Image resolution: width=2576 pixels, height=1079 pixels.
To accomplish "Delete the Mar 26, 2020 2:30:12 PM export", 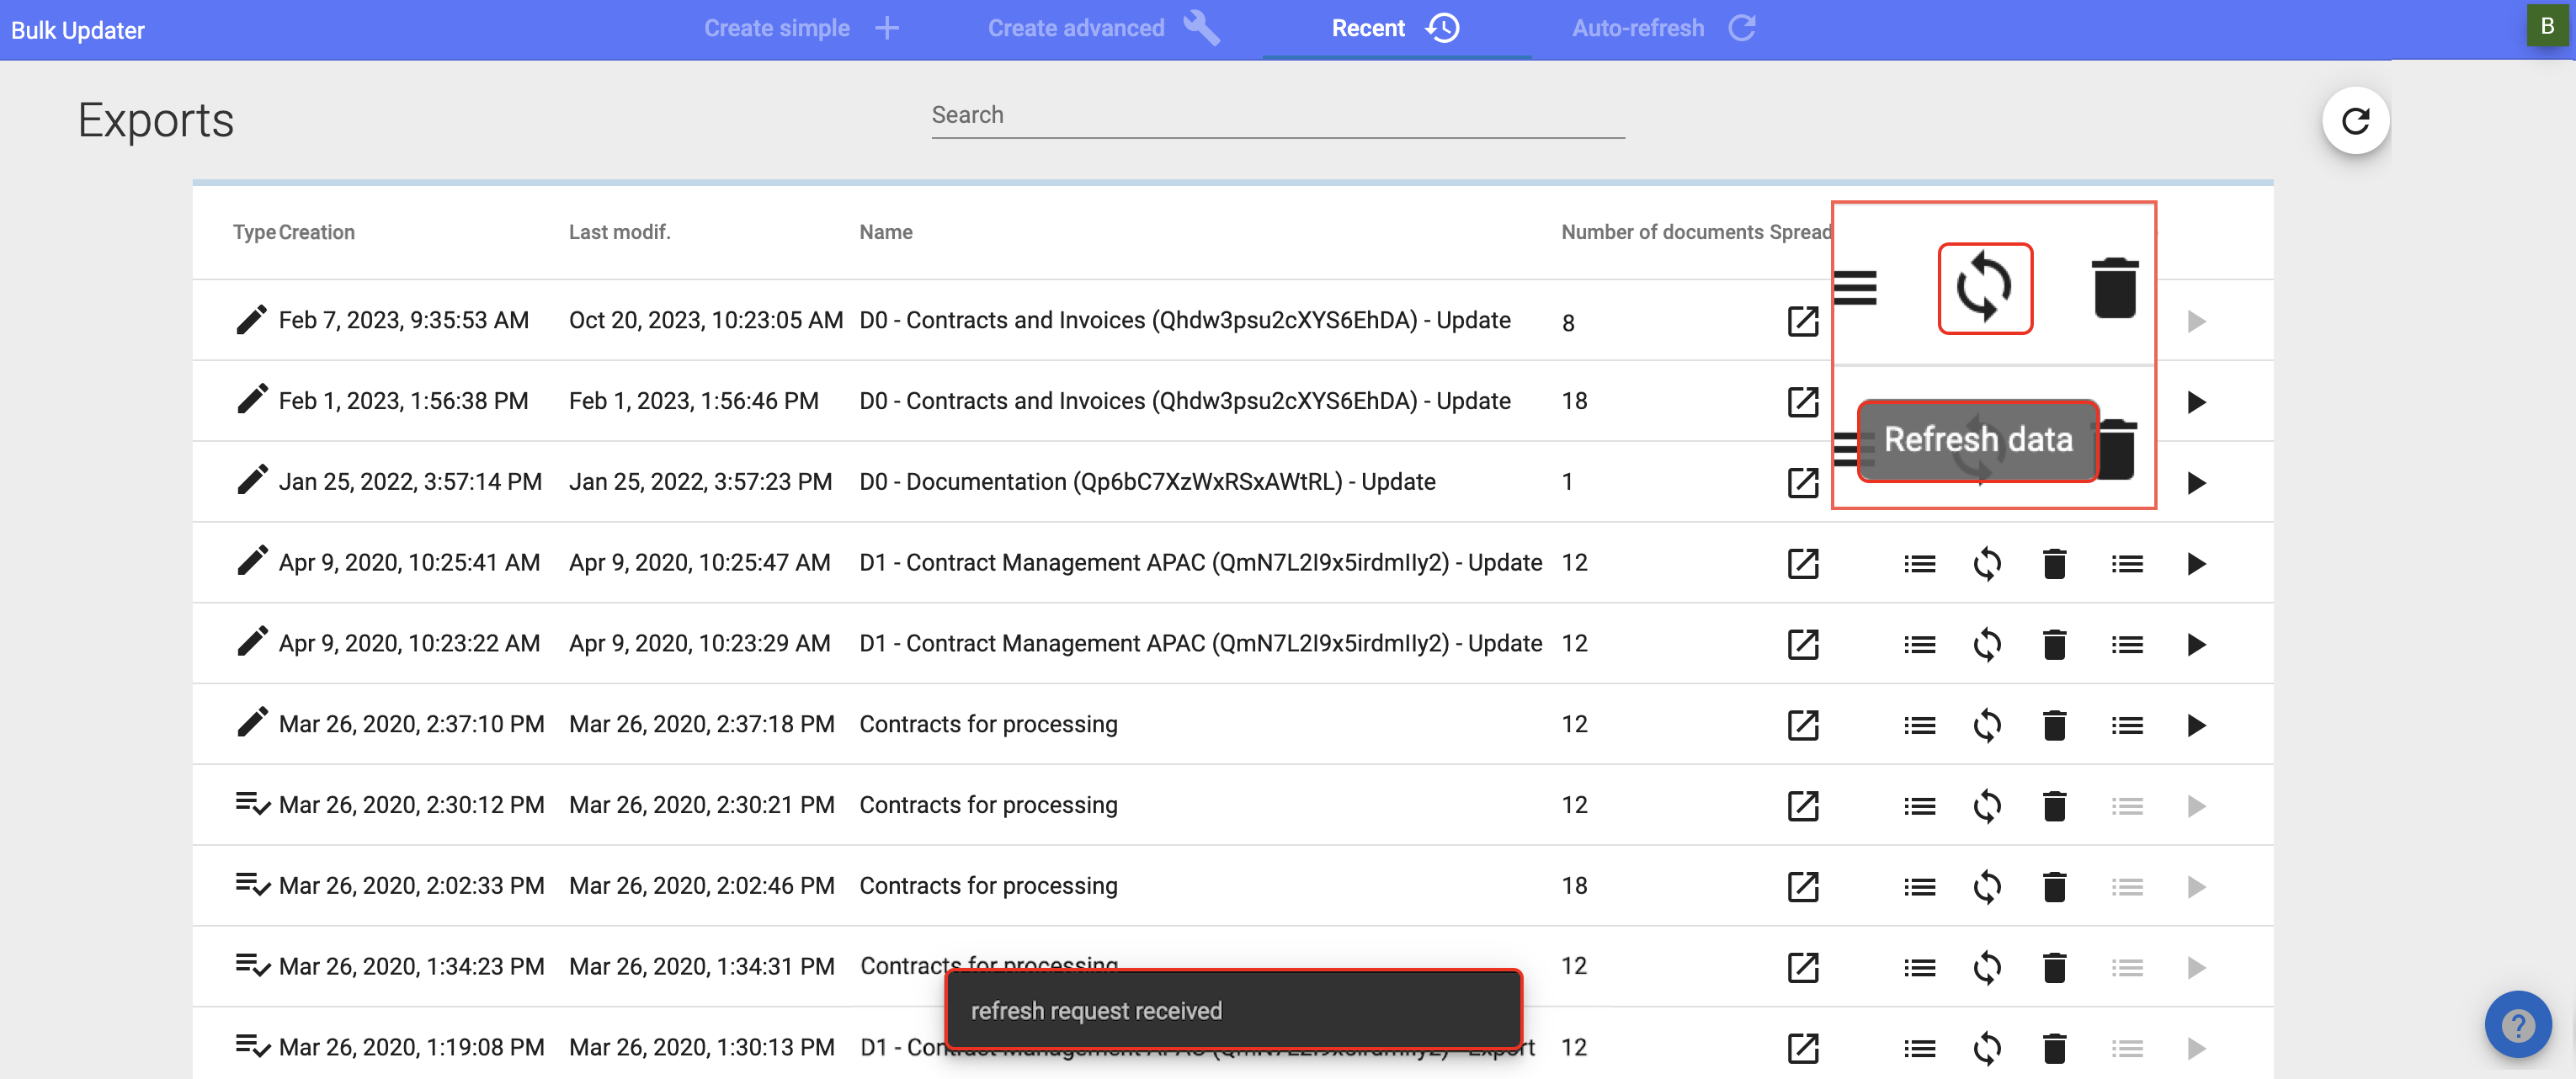I will 2054,806.
